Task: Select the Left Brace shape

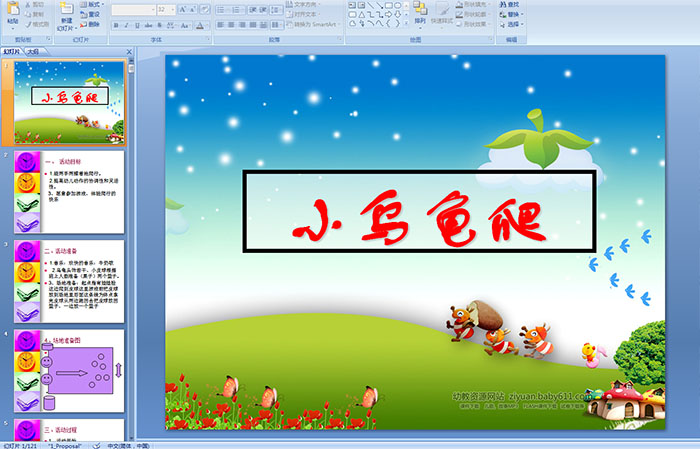Action: pyautogui.click(x=388, y=23)
